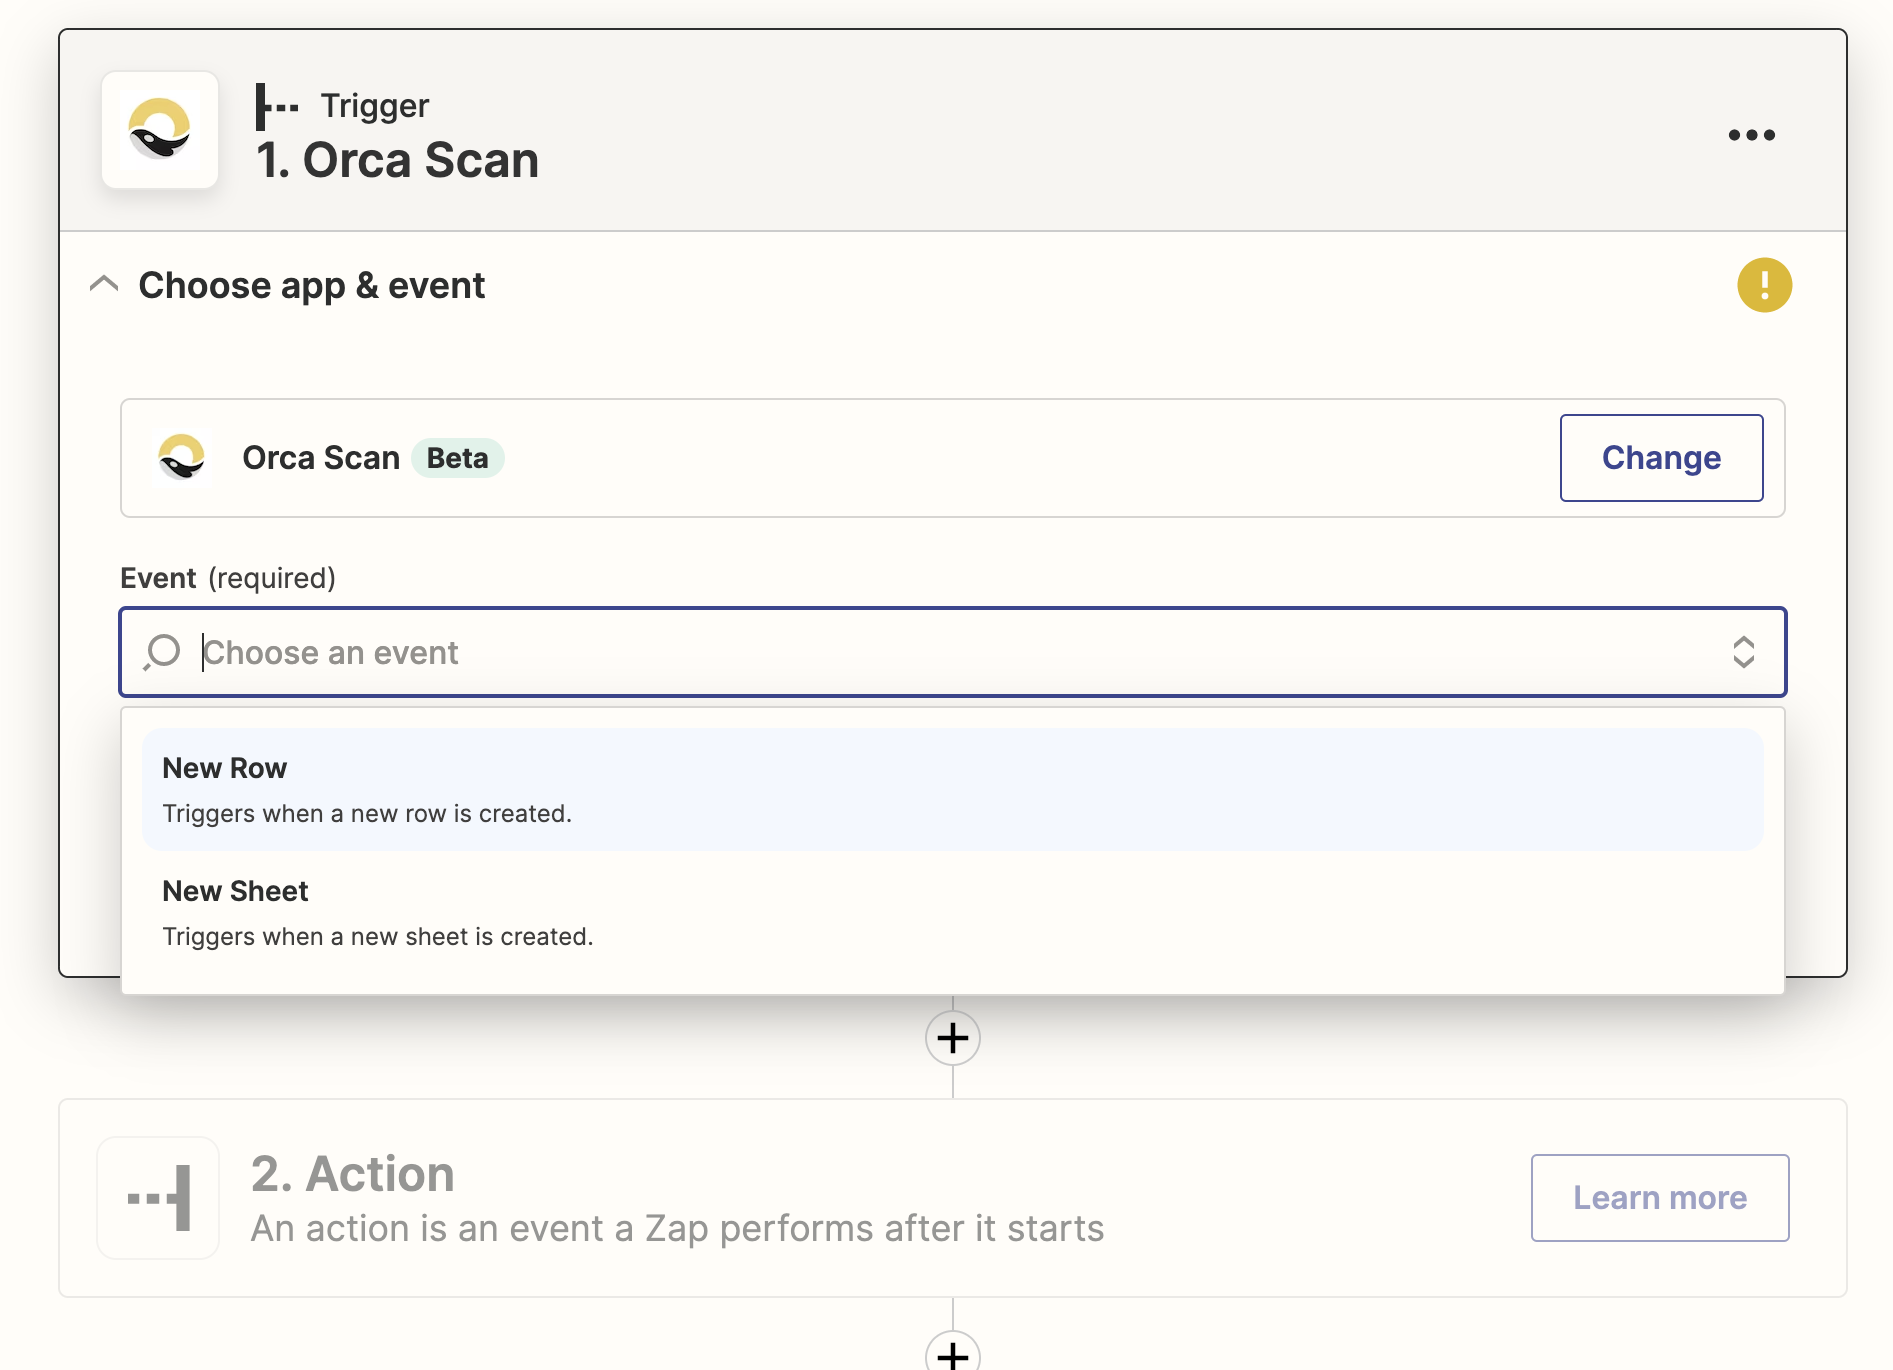Click the 1. Orca Scan step title
The width and height of the screenshot is (1893, 1370).
point(397,160)
